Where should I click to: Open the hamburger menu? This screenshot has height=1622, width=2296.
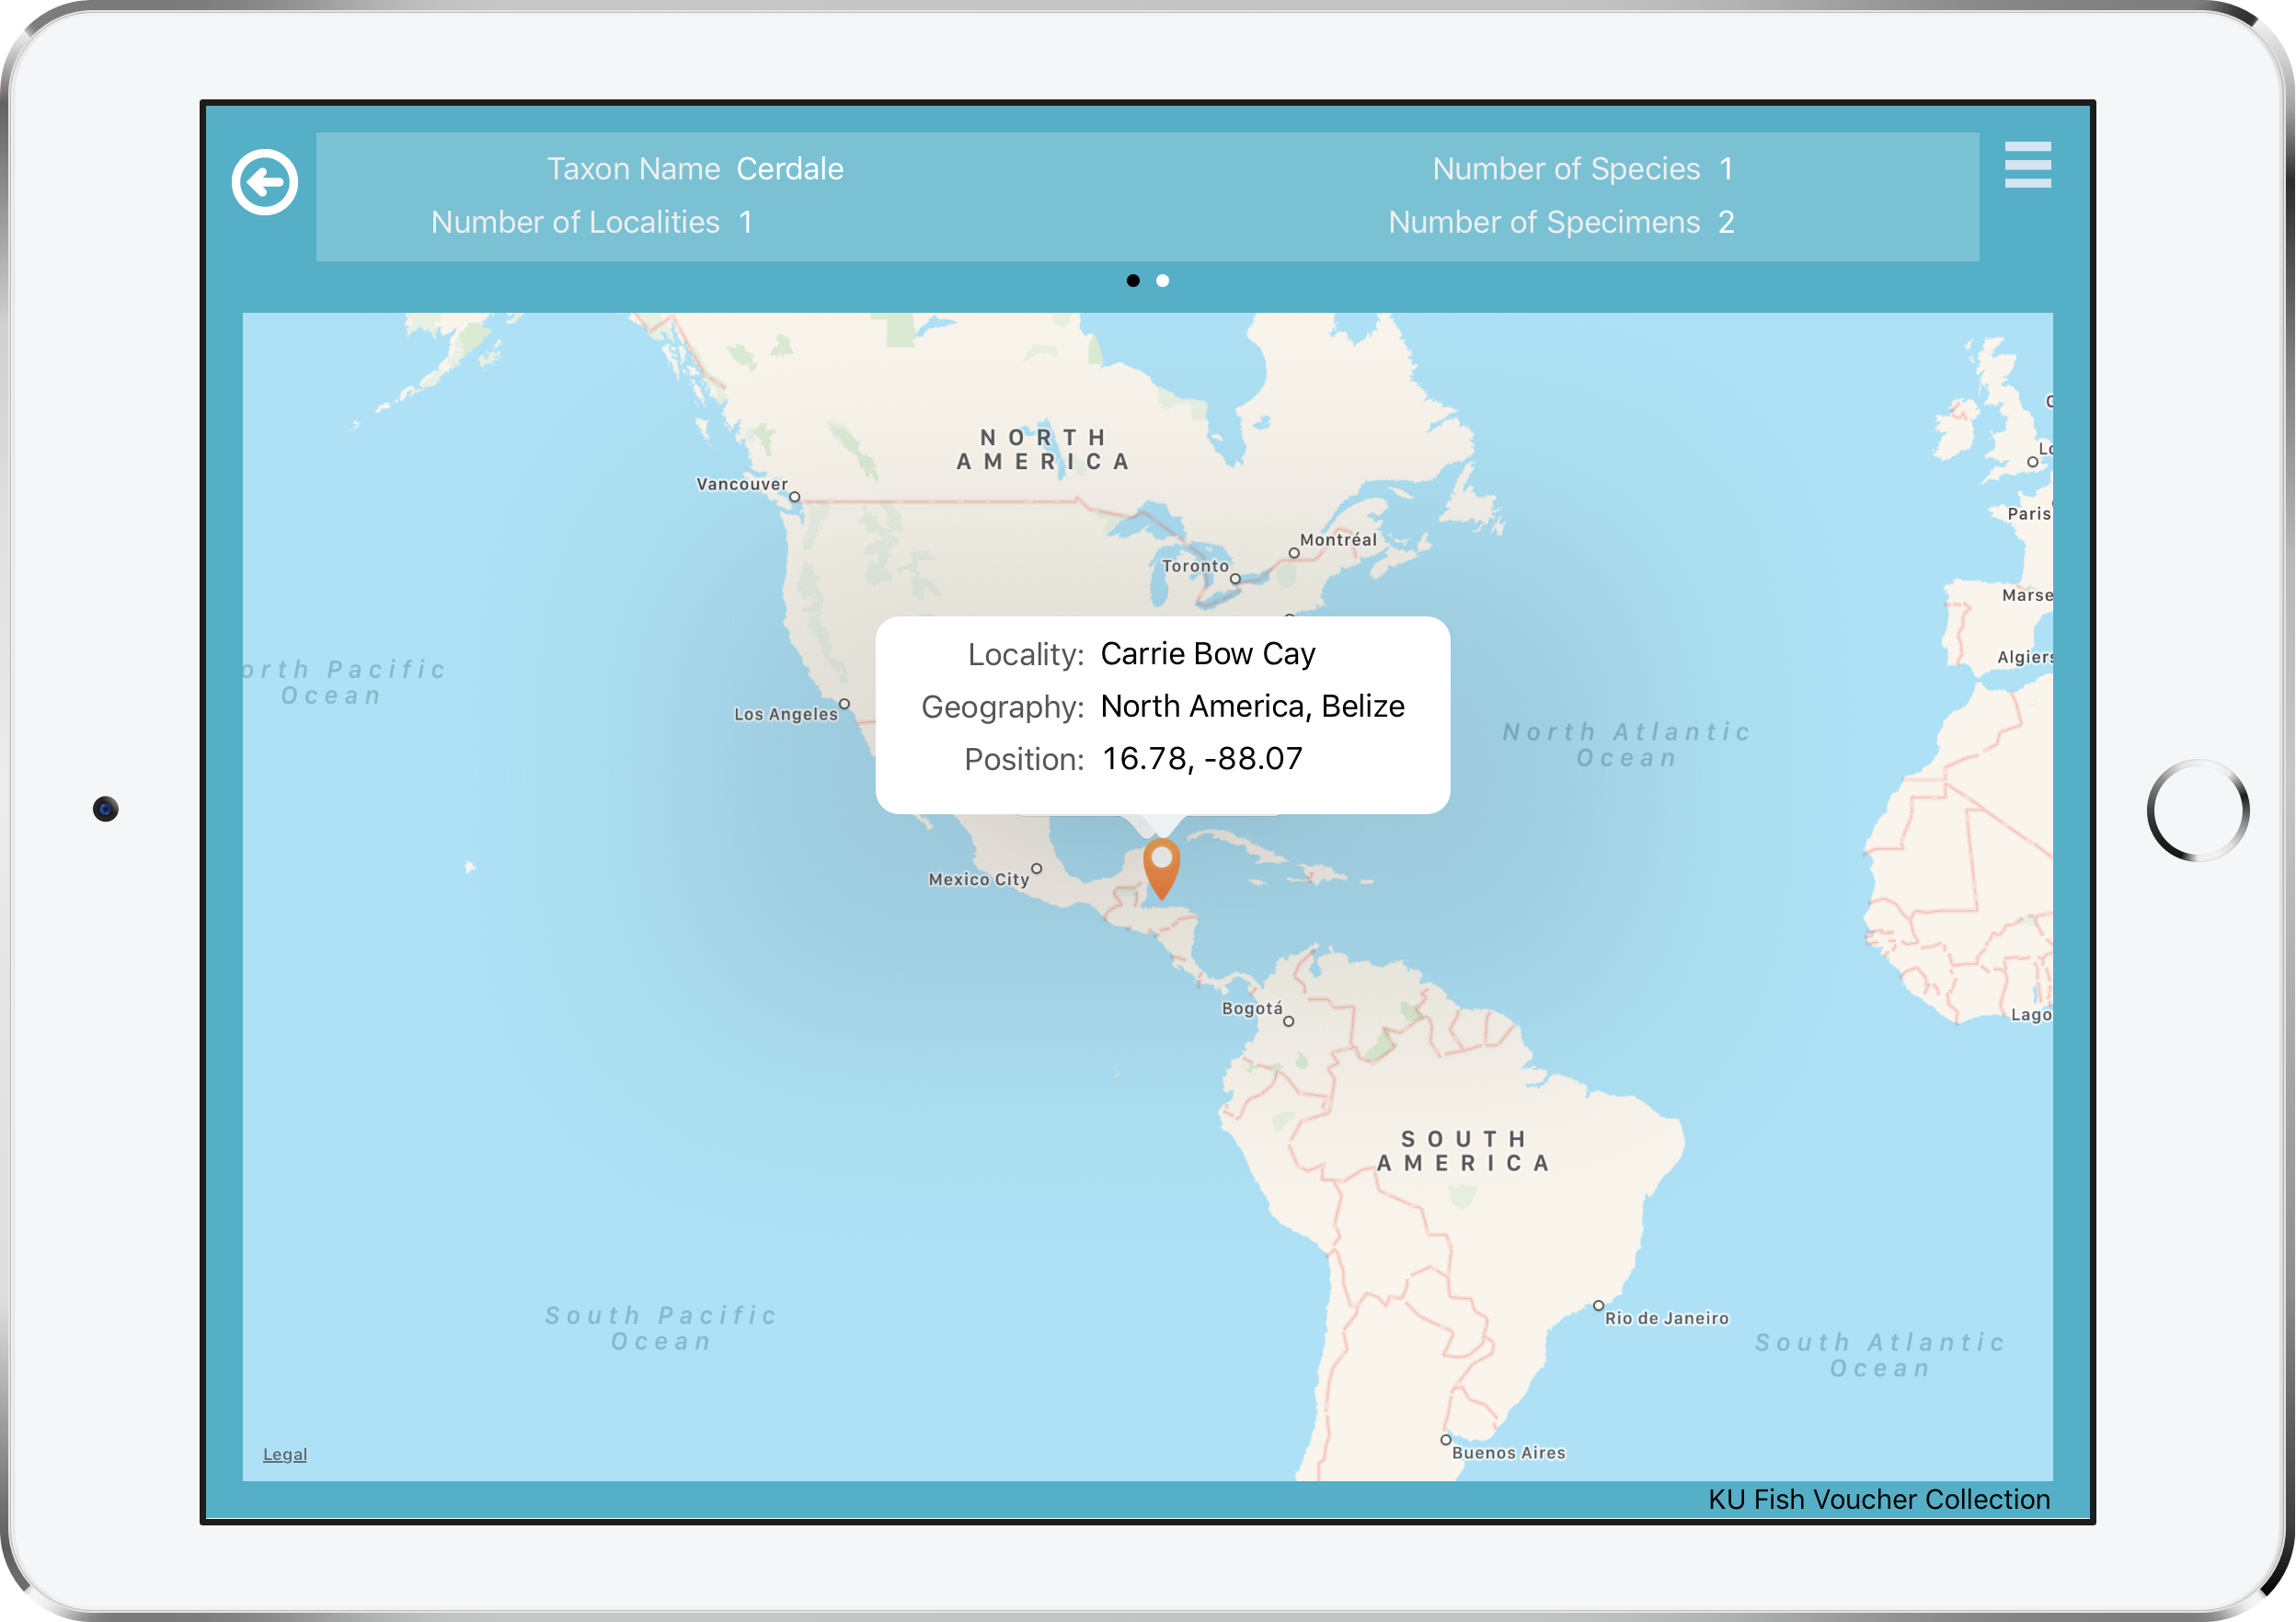(x=2027, y=165)
